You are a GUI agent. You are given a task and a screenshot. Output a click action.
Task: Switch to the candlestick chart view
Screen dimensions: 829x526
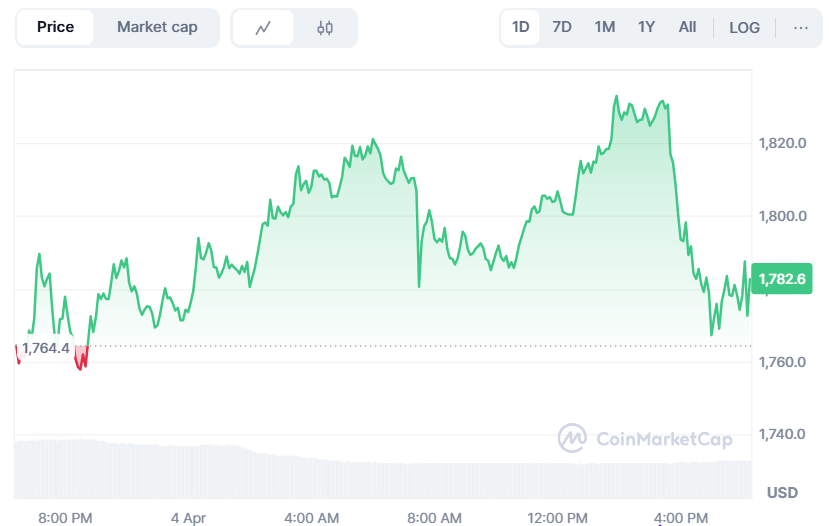[x=325, y=28]
